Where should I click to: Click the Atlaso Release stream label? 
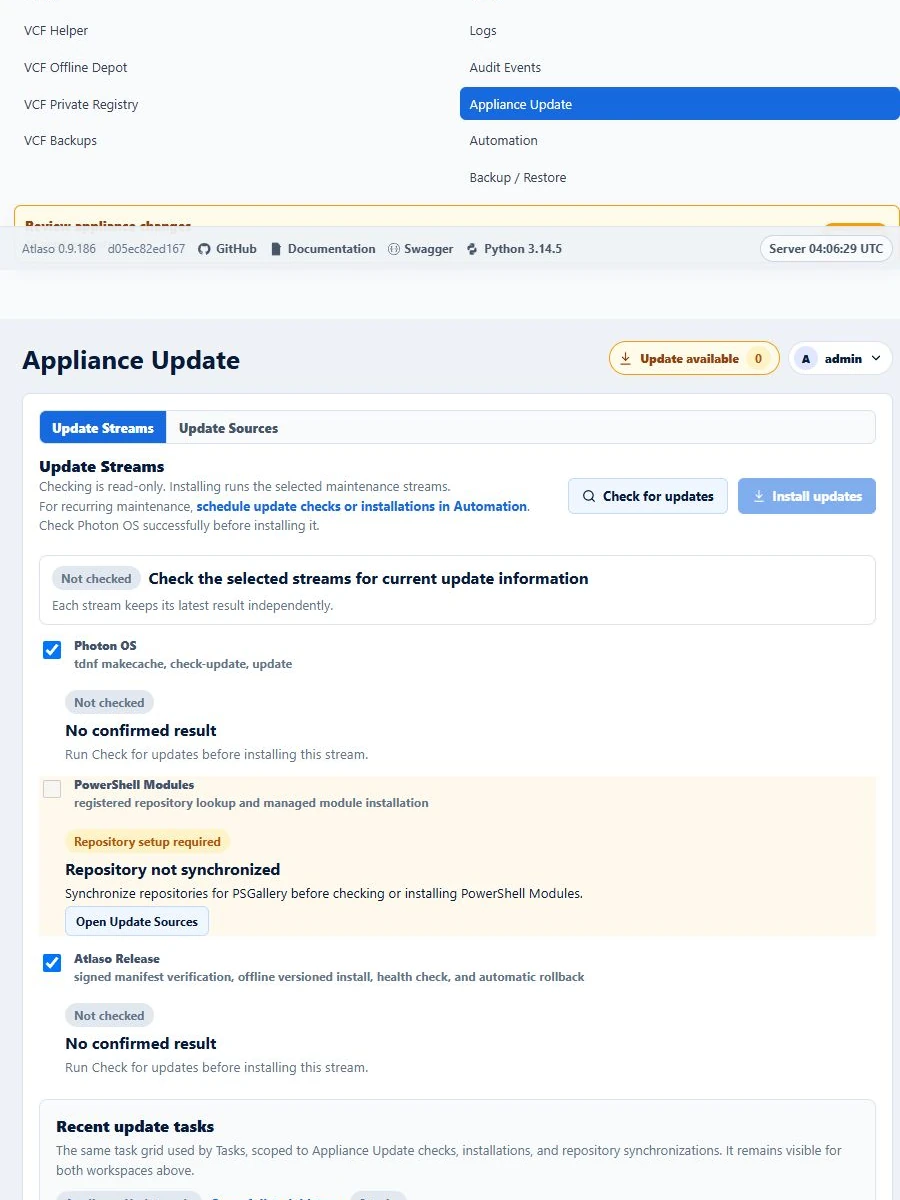[x=116, y=959]
